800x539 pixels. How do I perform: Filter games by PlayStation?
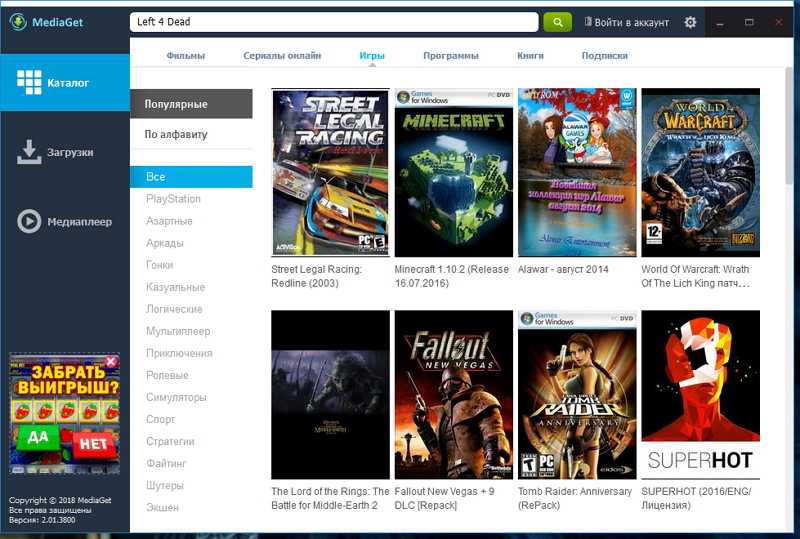coord(173,199)
